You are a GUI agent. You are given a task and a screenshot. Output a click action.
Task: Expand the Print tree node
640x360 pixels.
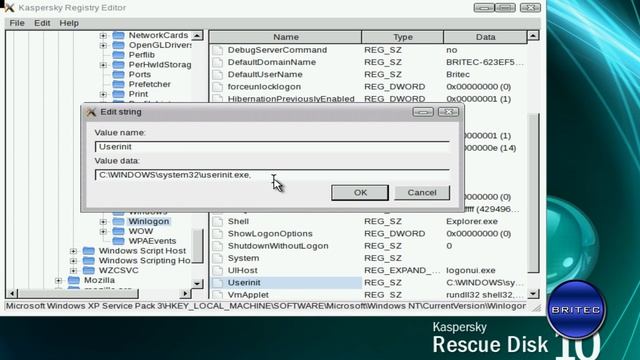tap(103, 94)
